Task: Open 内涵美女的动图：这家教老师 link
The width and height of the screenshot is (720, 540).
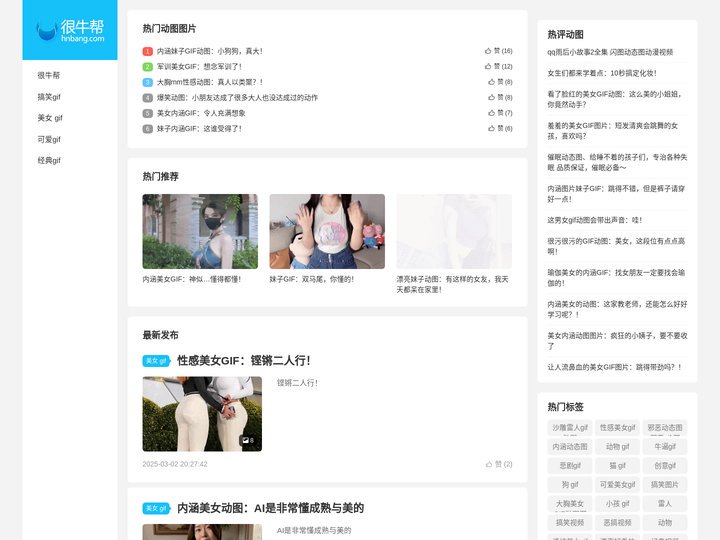Action: click(x=617, y=309)
